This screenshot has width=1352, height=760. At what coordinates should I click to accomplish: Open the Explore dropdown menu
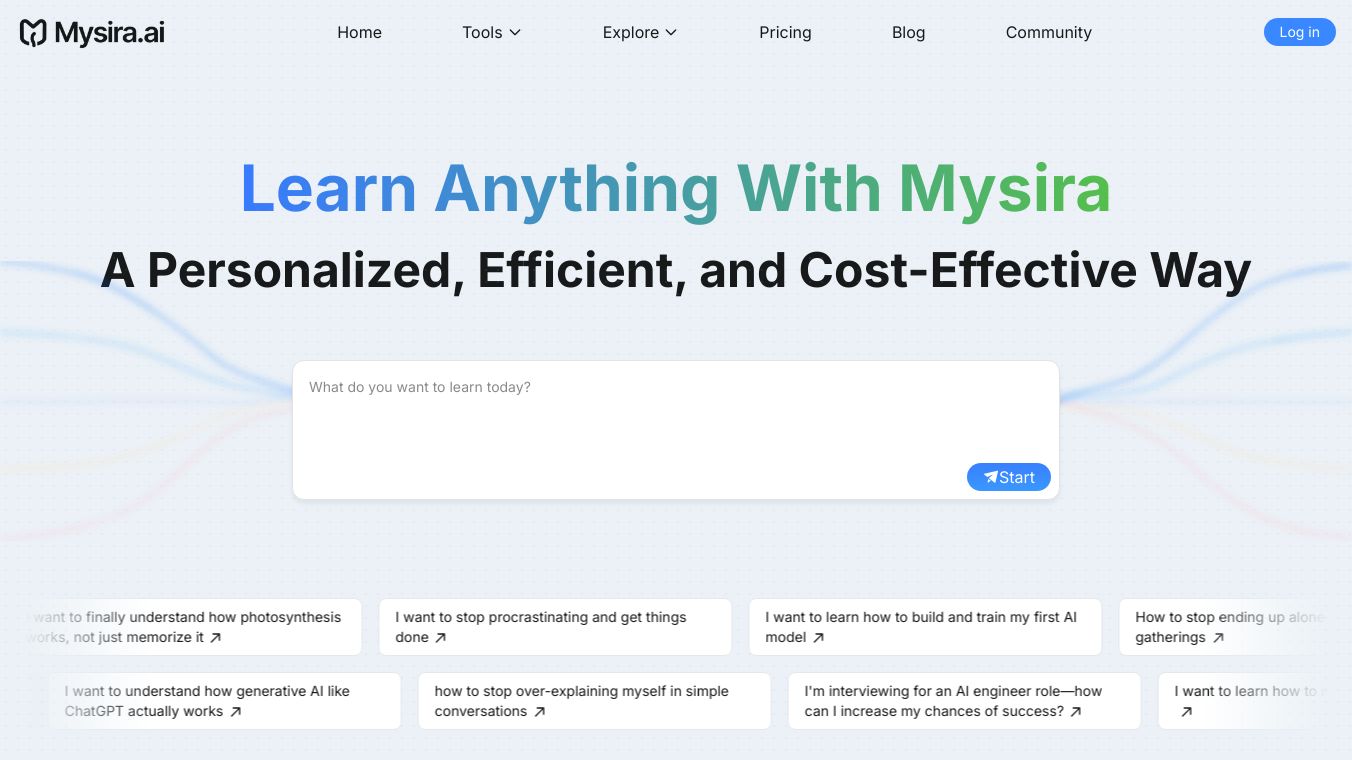point(640,32)
